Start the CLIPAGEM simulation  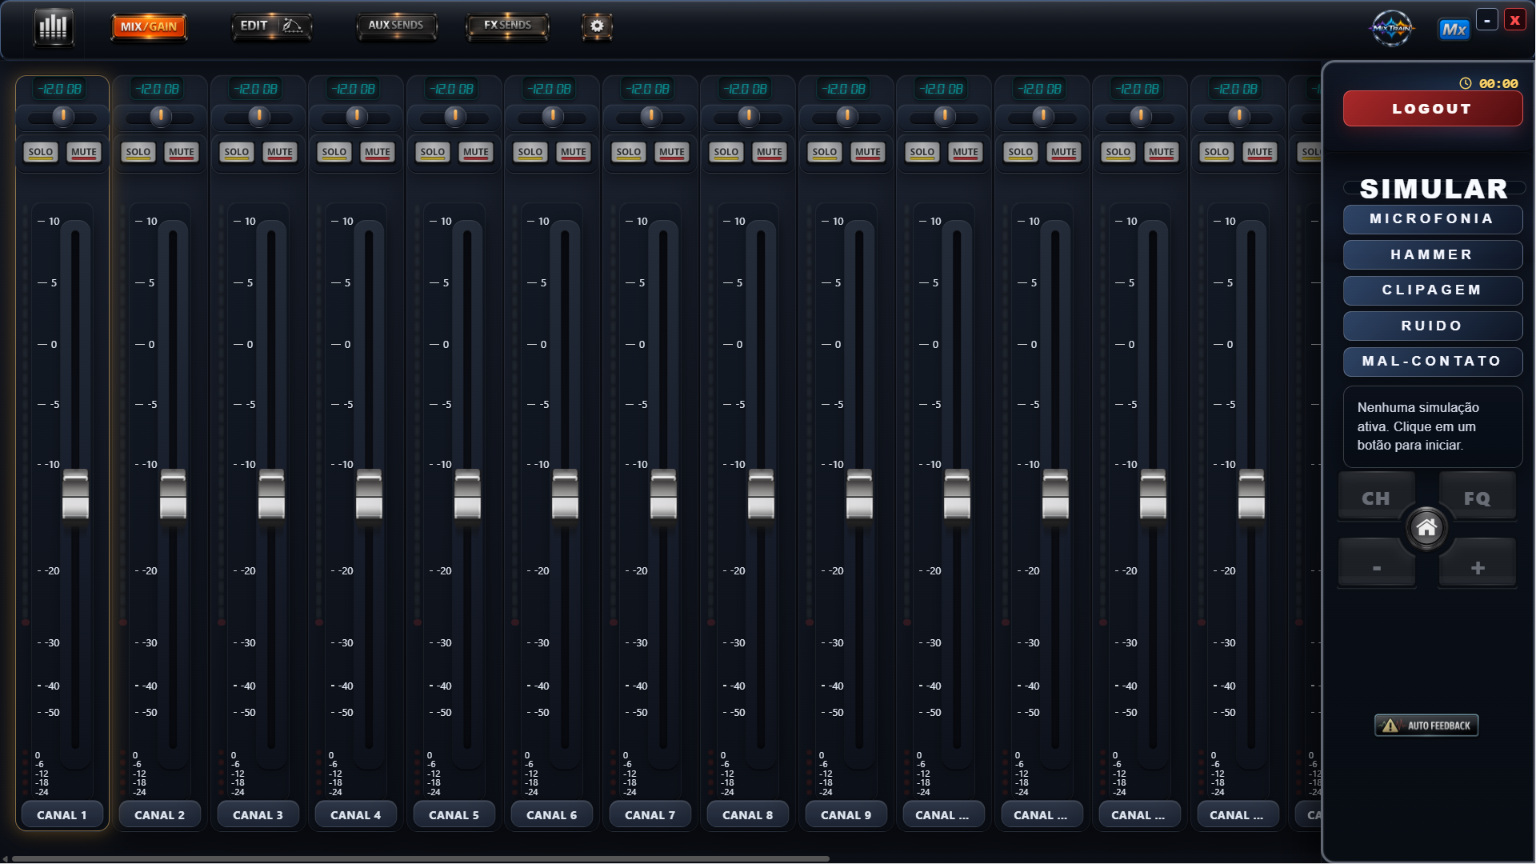(1432, 290)
